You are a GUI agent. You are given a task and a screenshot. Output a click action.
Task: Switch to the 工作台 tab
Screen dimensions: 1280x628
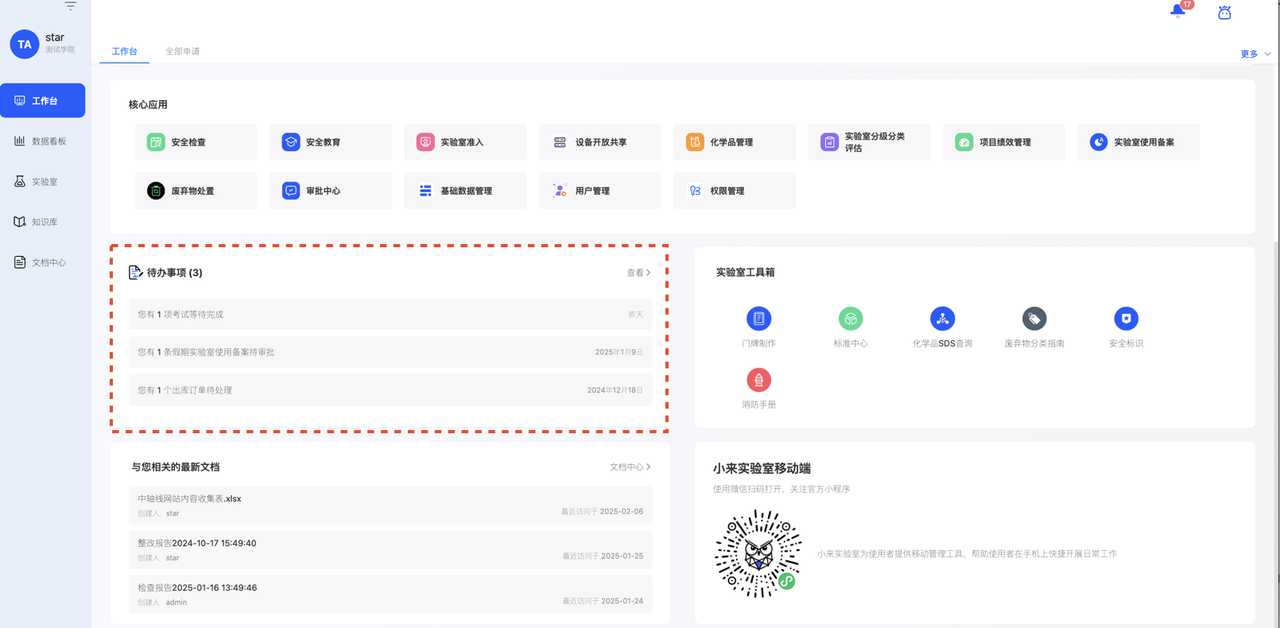coord(124,51)
